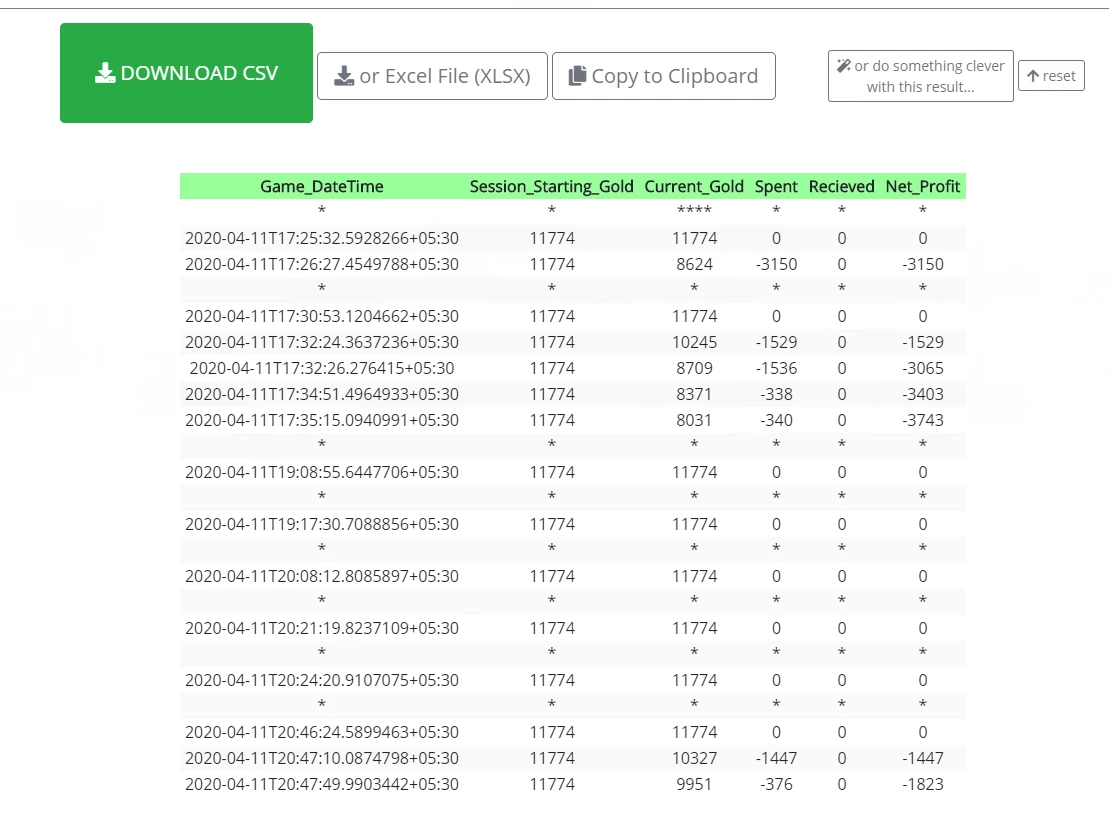Click the clipboard icon on the Copy button
The width and height of the screenshot is (1109, 830).
point(577,76)
